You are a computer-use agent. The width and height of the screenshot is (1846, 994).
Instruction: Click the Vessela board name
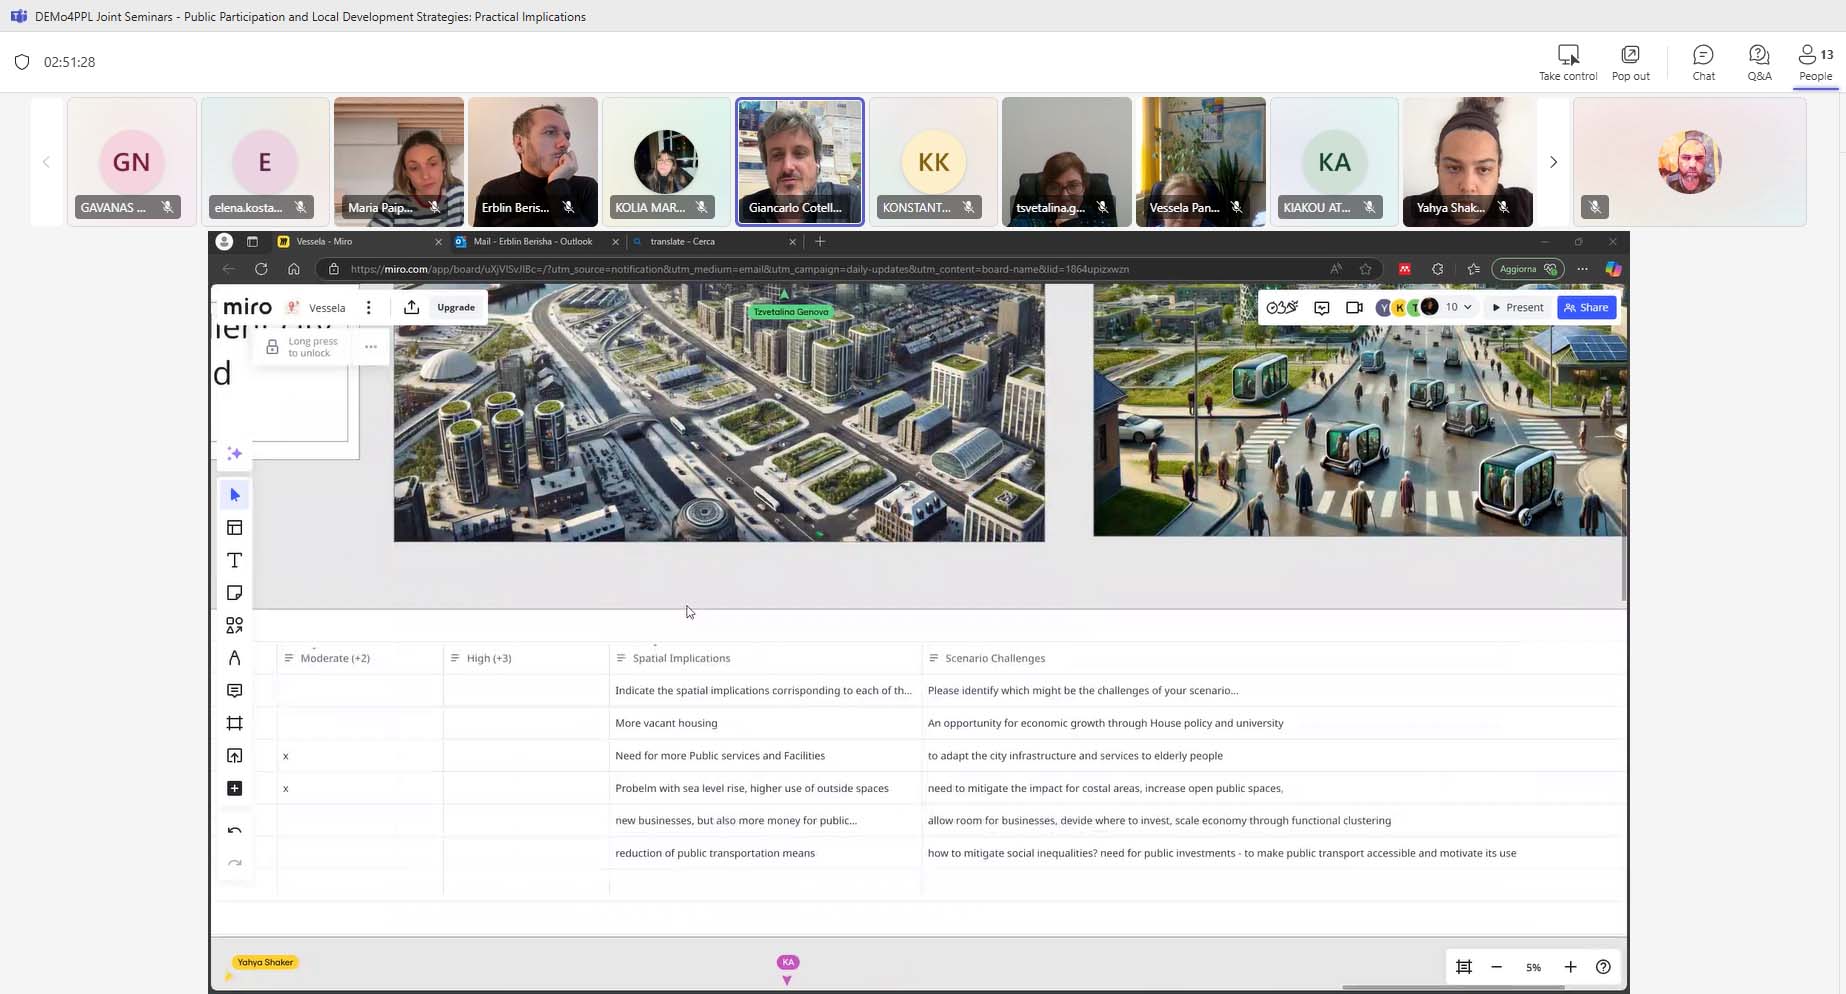327,308
